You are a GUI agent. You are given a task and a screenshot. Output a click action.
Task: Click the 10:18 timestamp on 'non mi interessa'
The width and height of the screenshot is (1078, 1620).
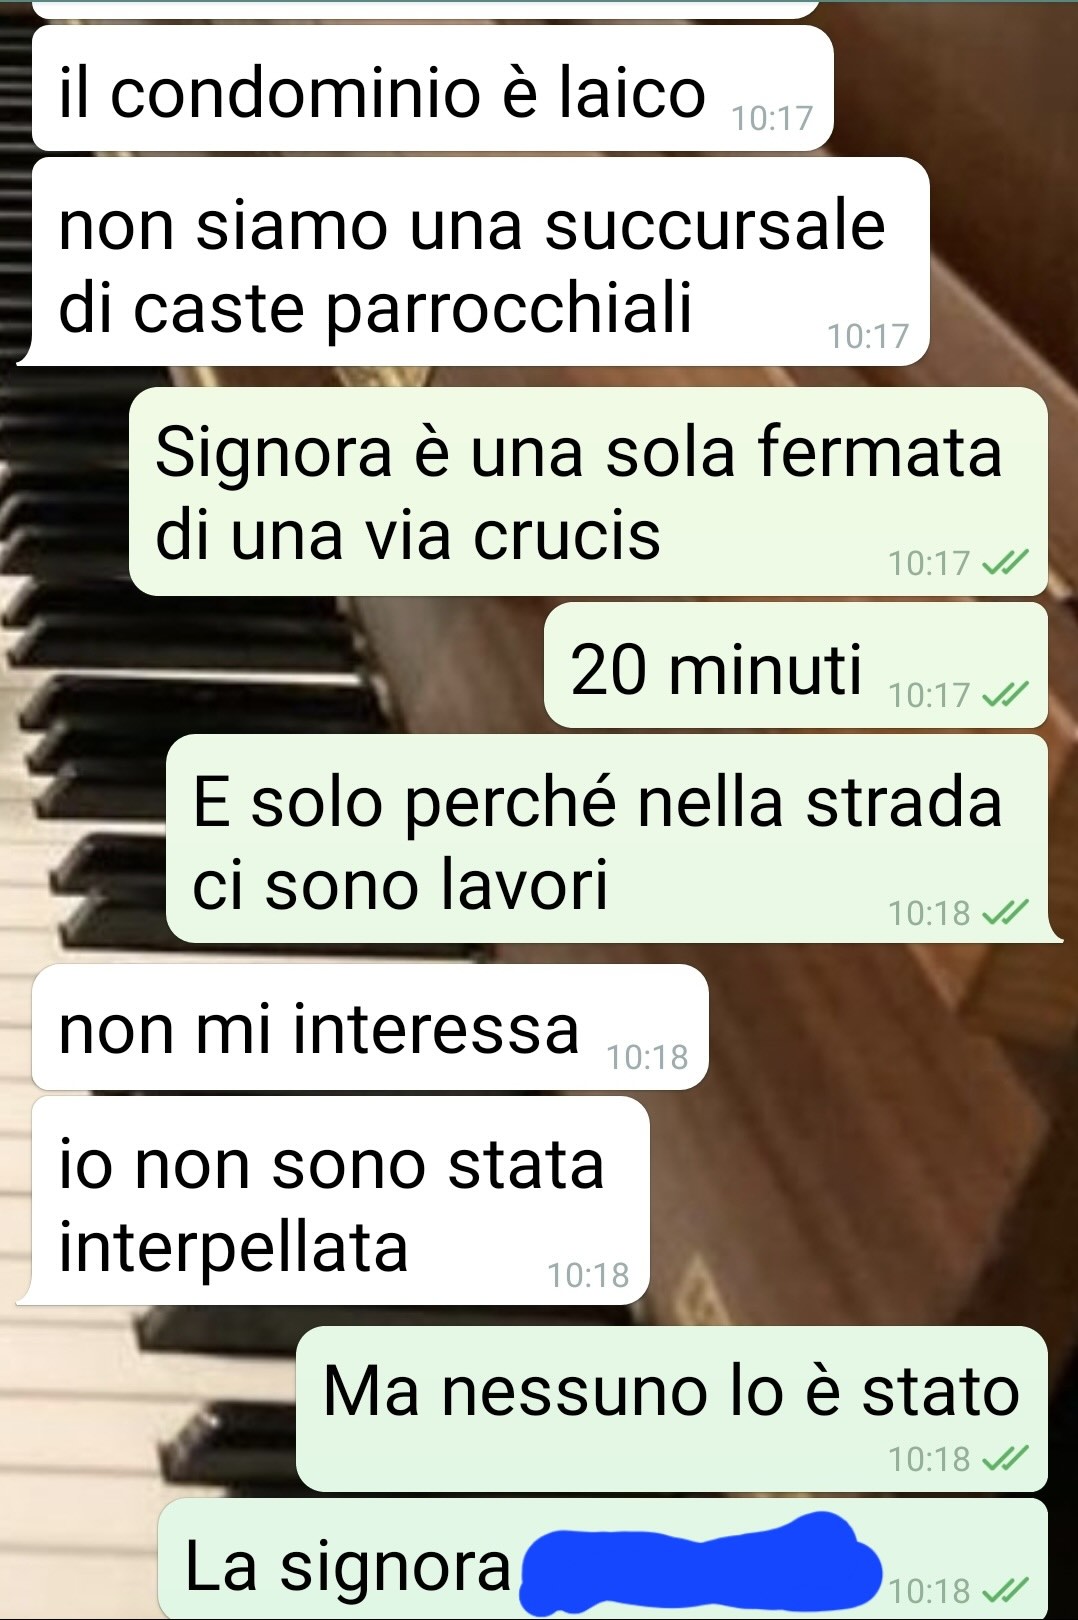pos(647,1057)
